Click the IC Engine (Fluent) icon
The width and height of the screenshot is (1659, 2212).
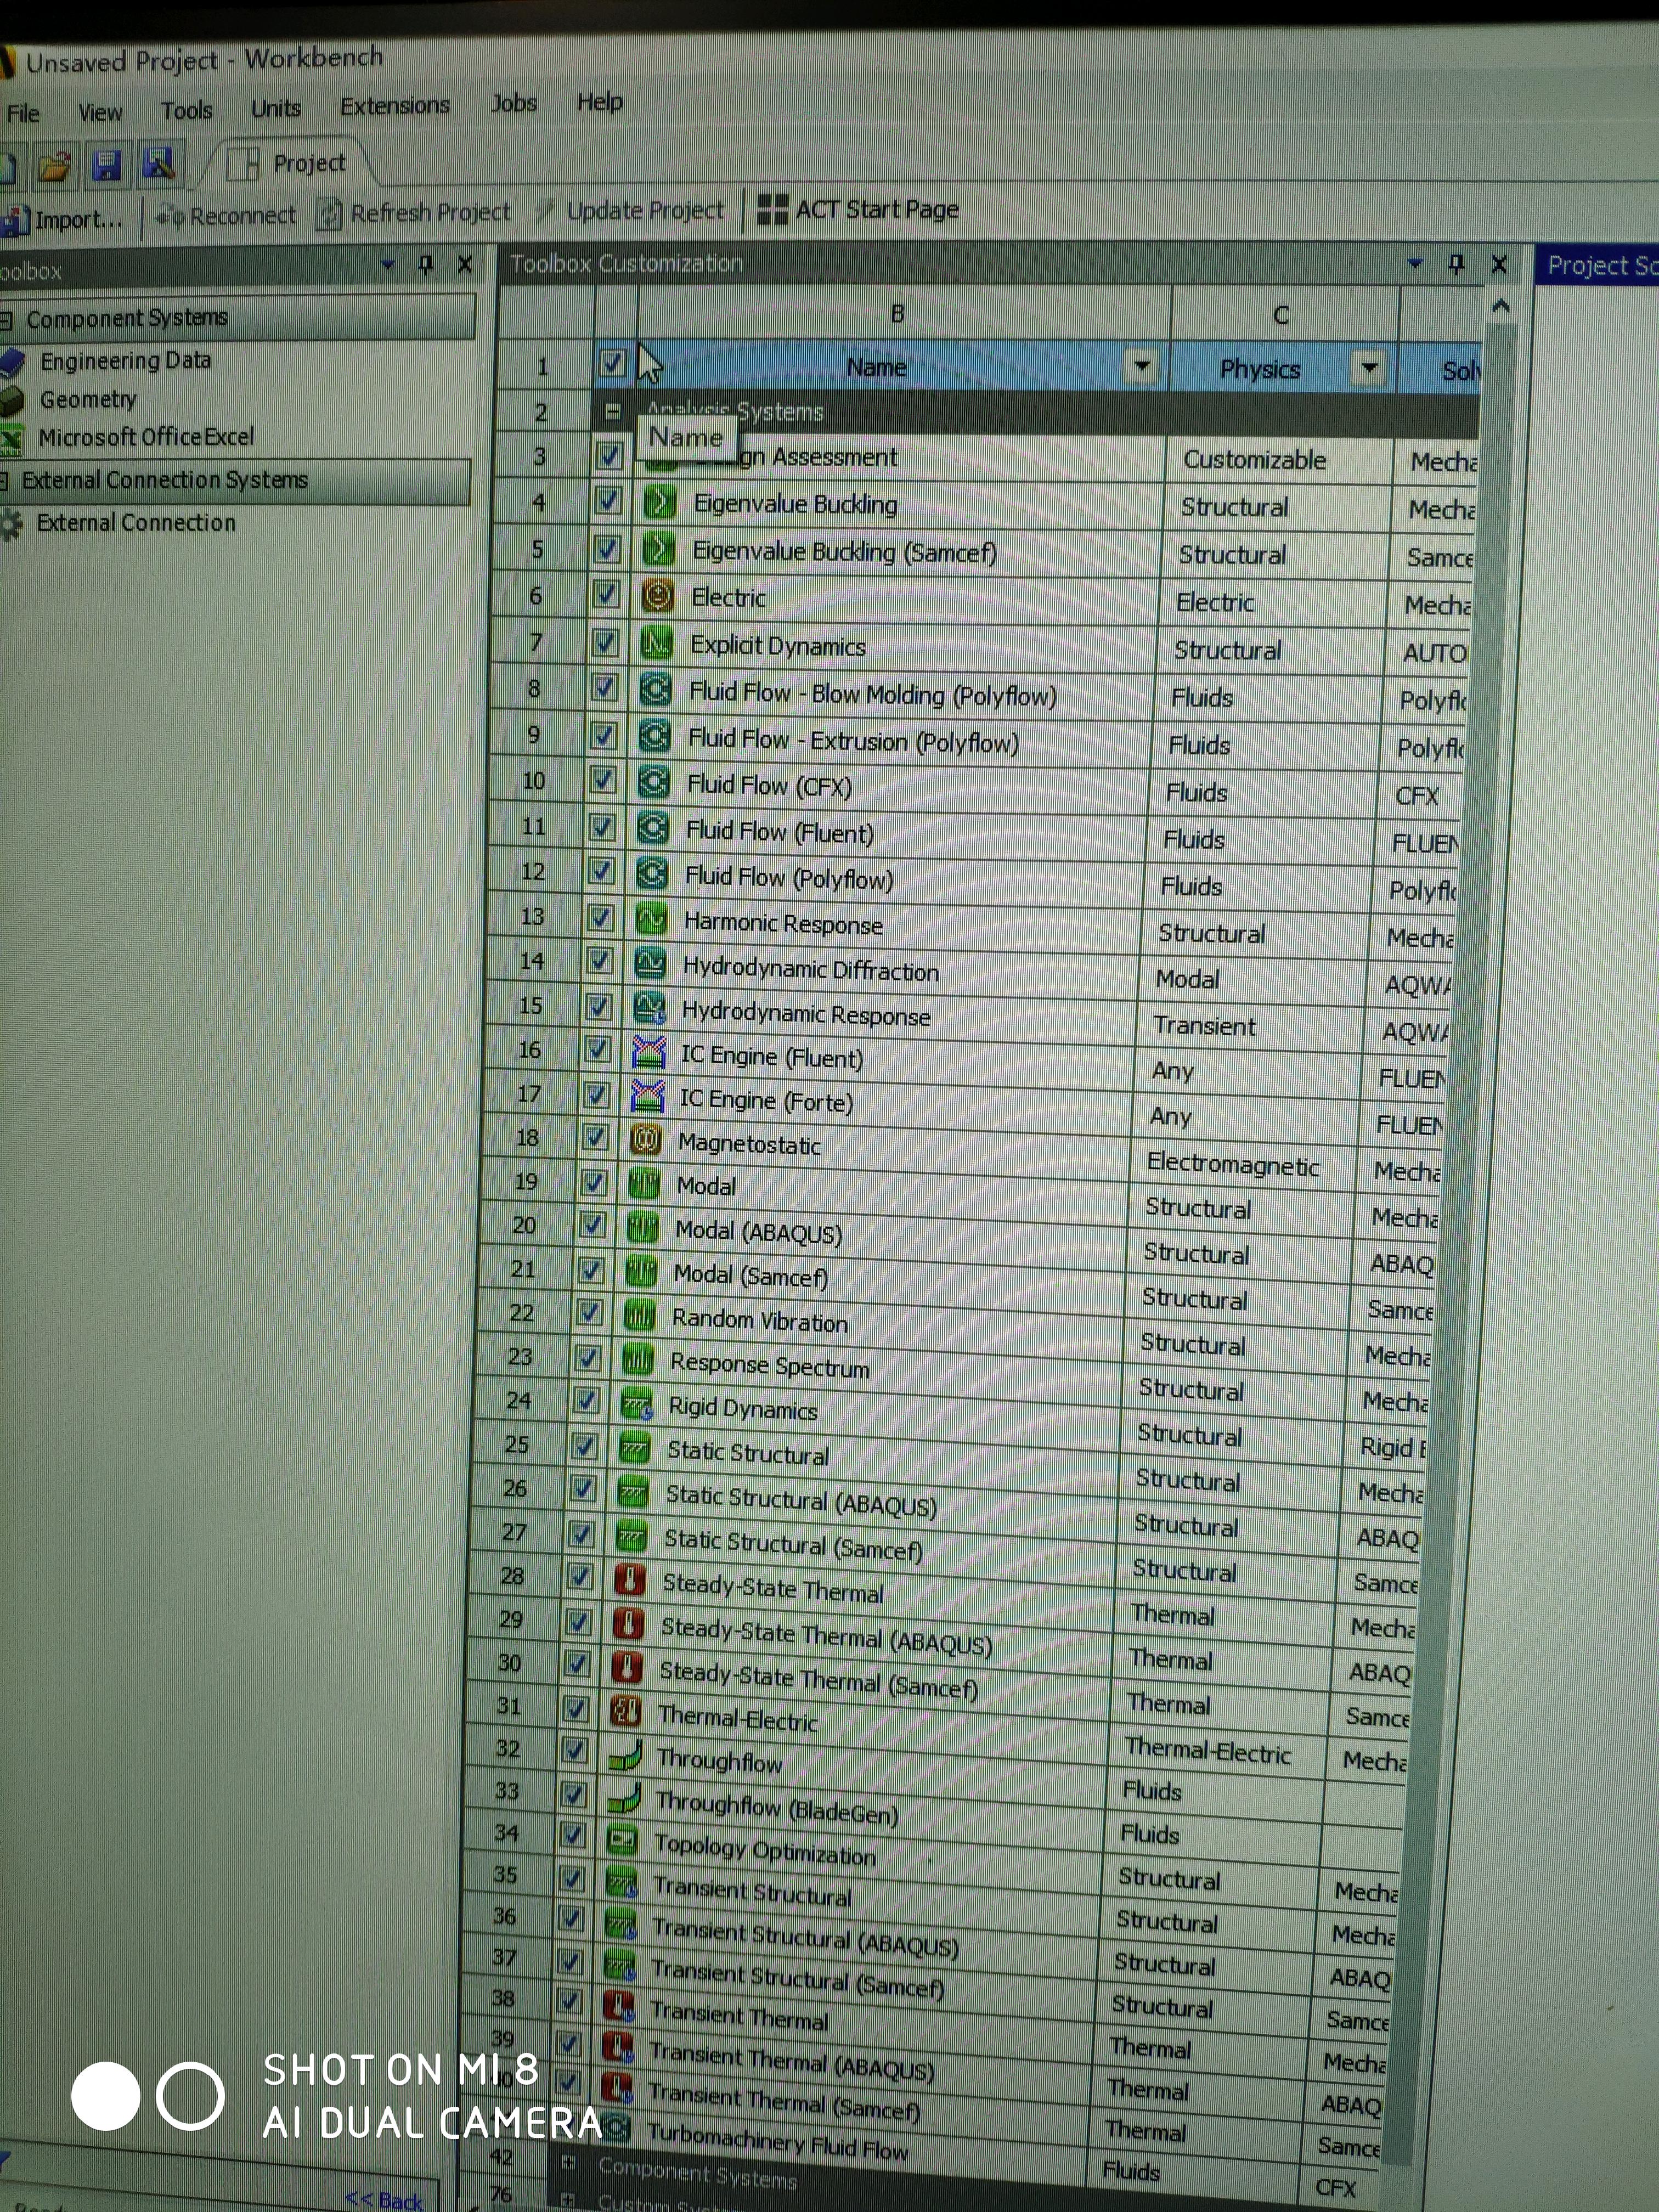click(x=648, y=1052)
